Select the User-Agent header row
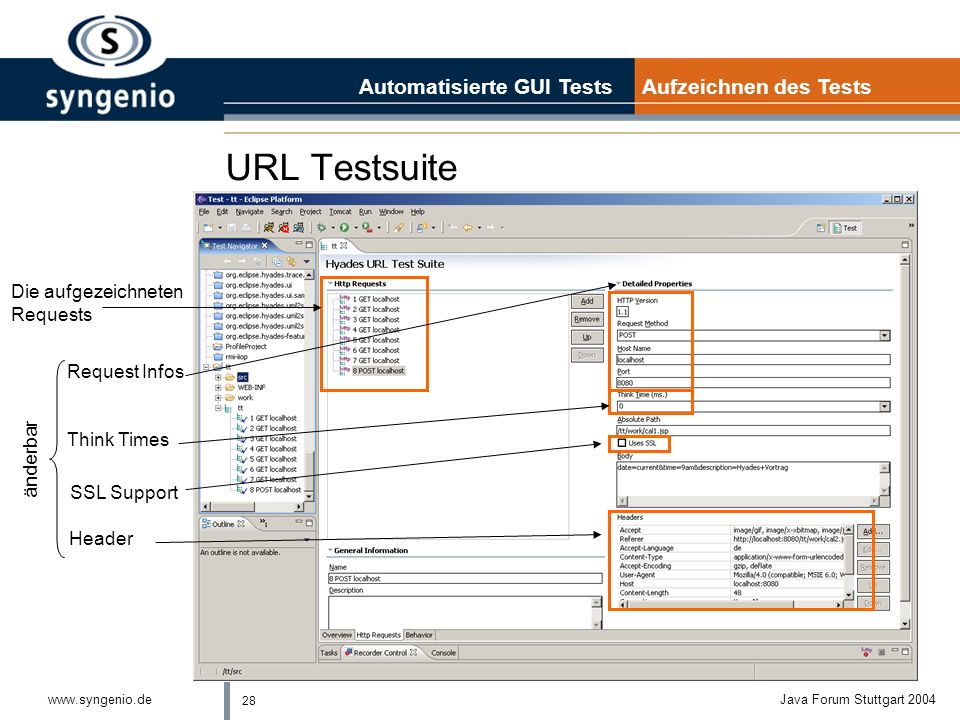 tap(732, 575)
